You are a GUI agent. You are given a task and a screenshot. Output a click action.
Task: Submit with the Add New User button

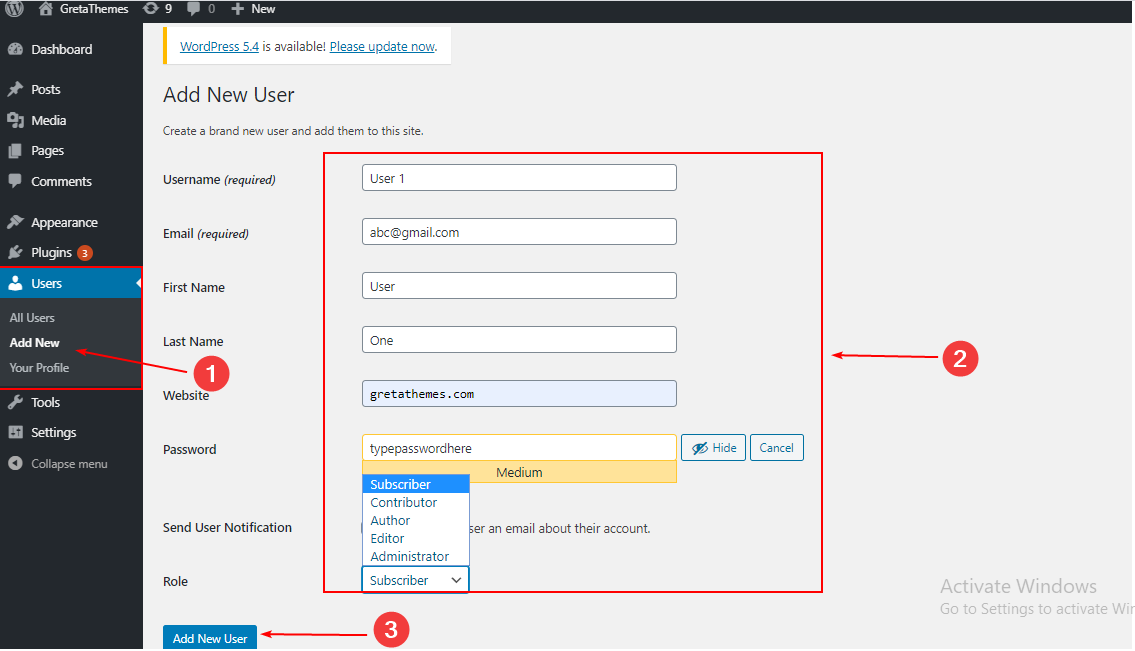[x=209, y=637]
